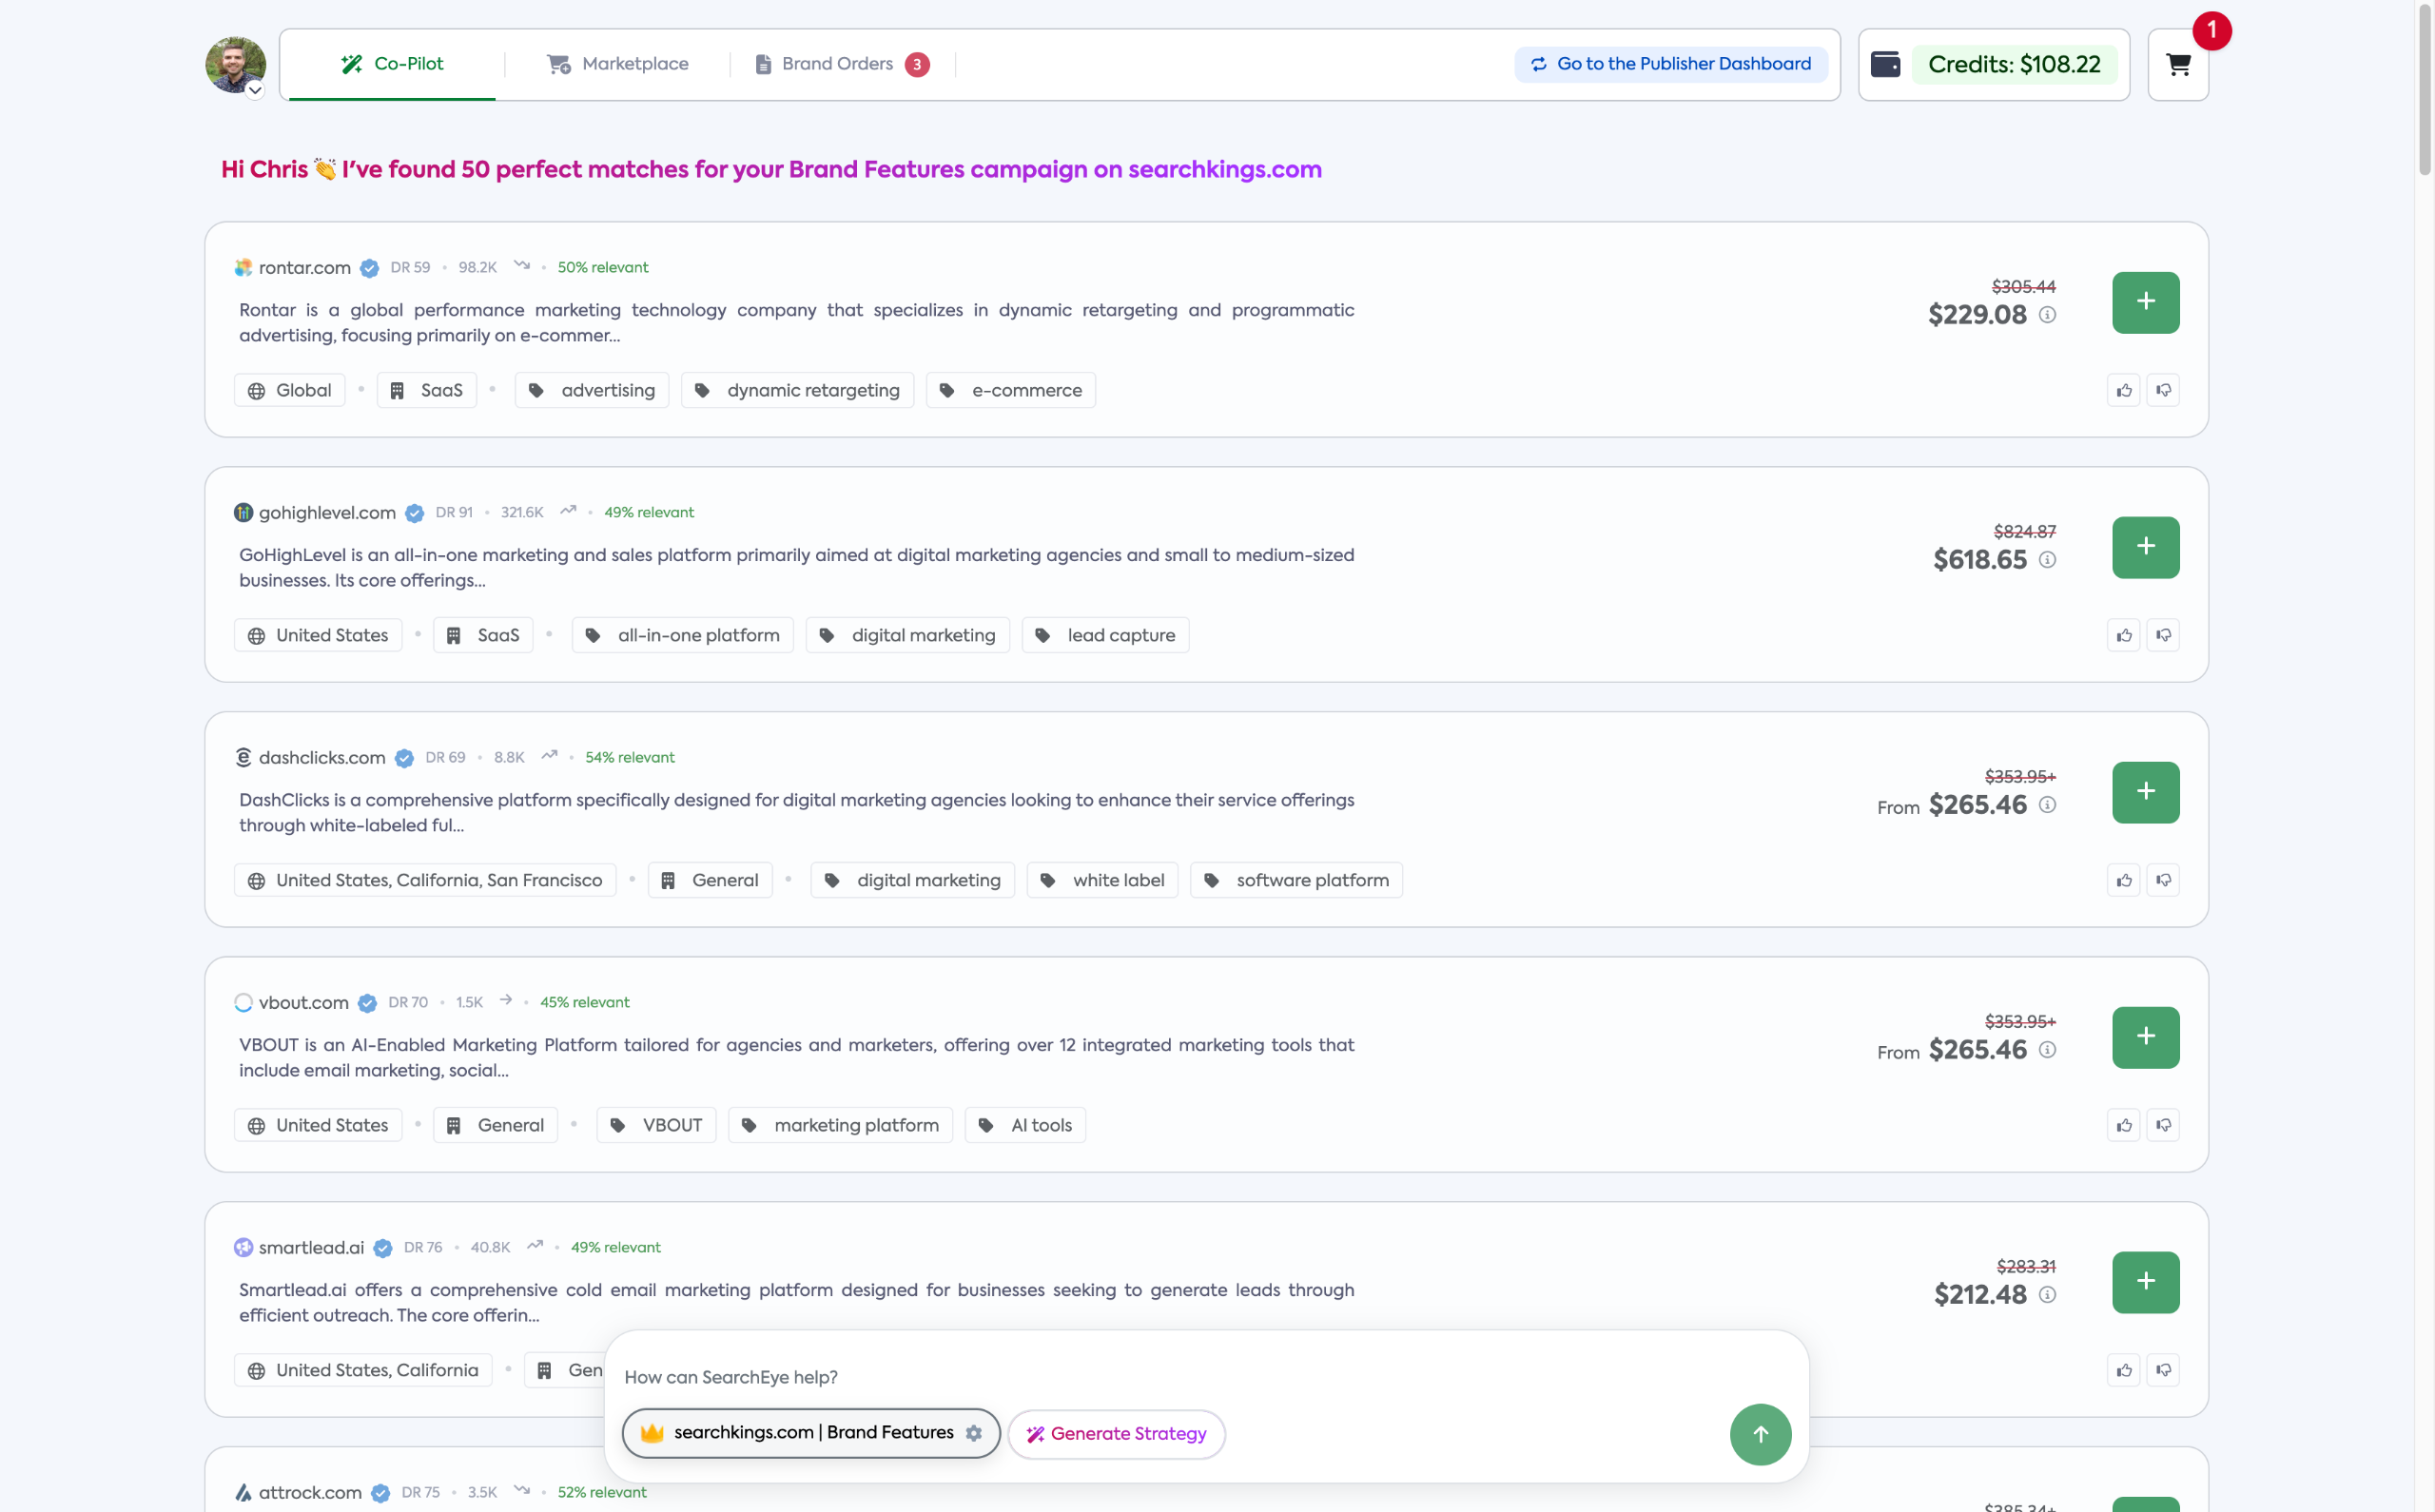Open the Brand Orders tab
This screenshot has height=1512, width=2435.
(840, 65)
